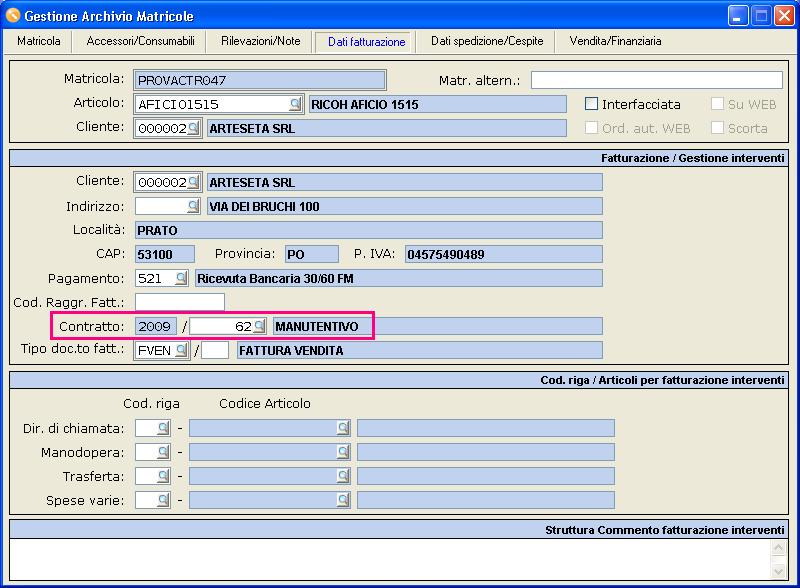Open lookup icon for Tipo doc.to fatt.
This screenshot has width=800, height=588.
pos(181,350)
